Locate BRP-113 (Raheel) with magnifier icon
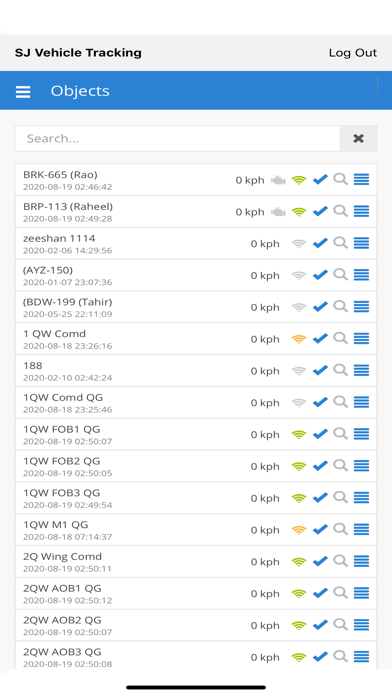 [341, 211]
